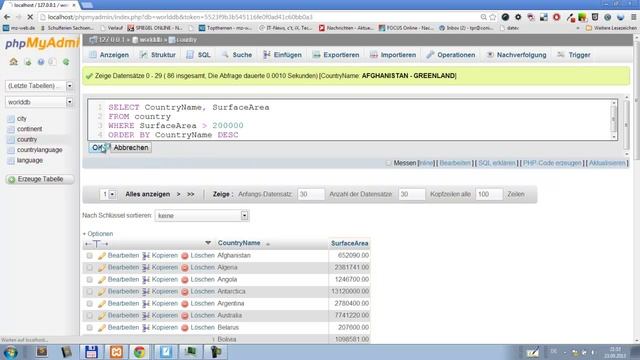Tick the Angola row checkbox
The image size is (640, 360).
pos(89,280)
